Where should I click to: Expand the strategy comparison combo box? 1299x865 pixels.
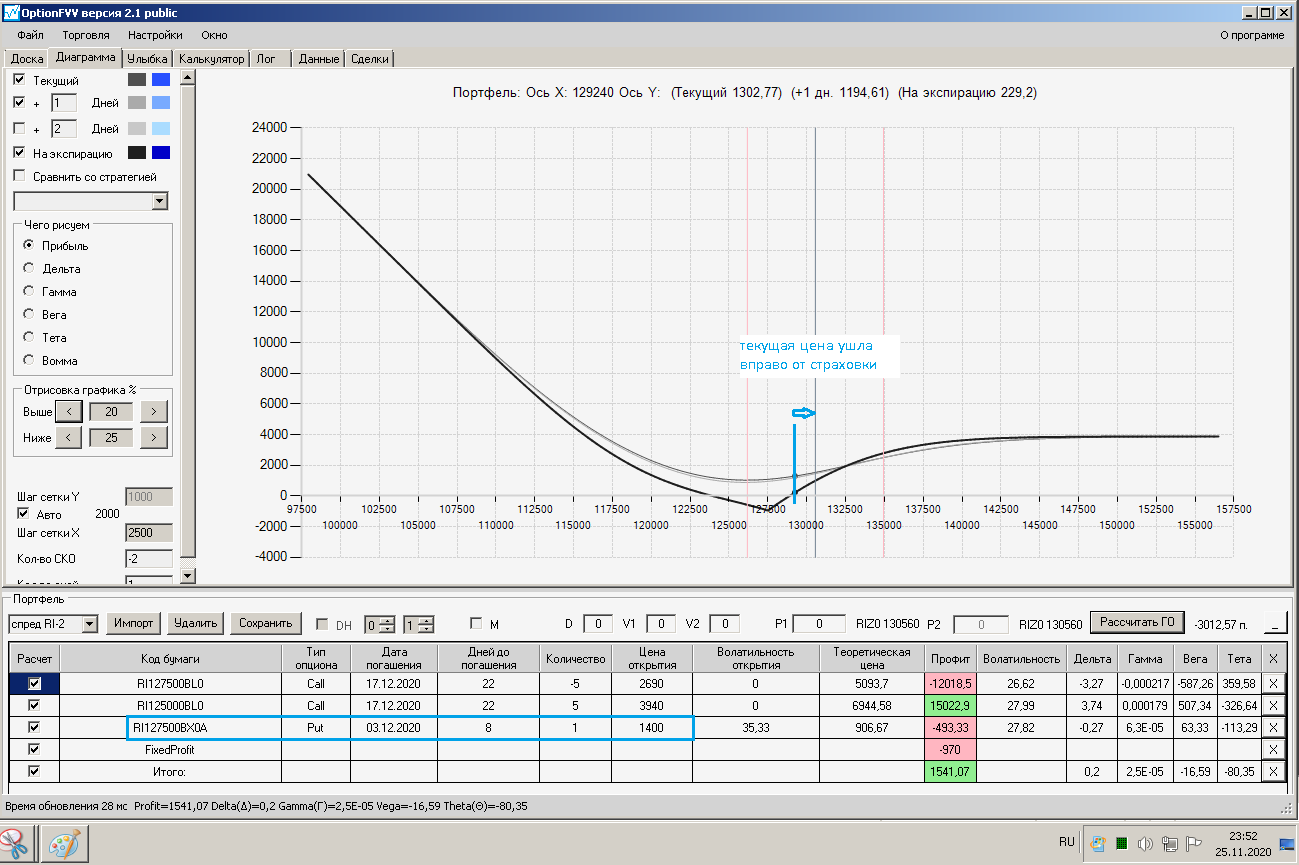(x=159, y=202)
